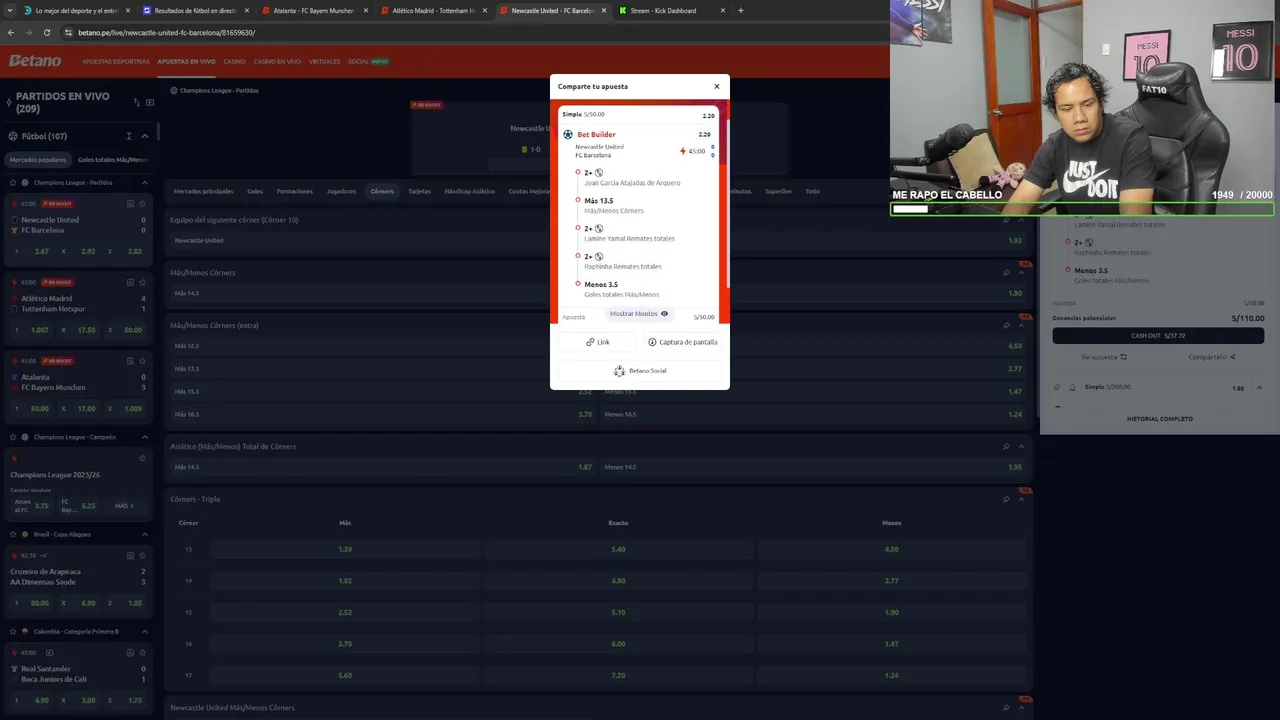The image size is (1280, 720).
Task: Open stats icon for Newcastle United match
Action: click(x=130, y=204)
